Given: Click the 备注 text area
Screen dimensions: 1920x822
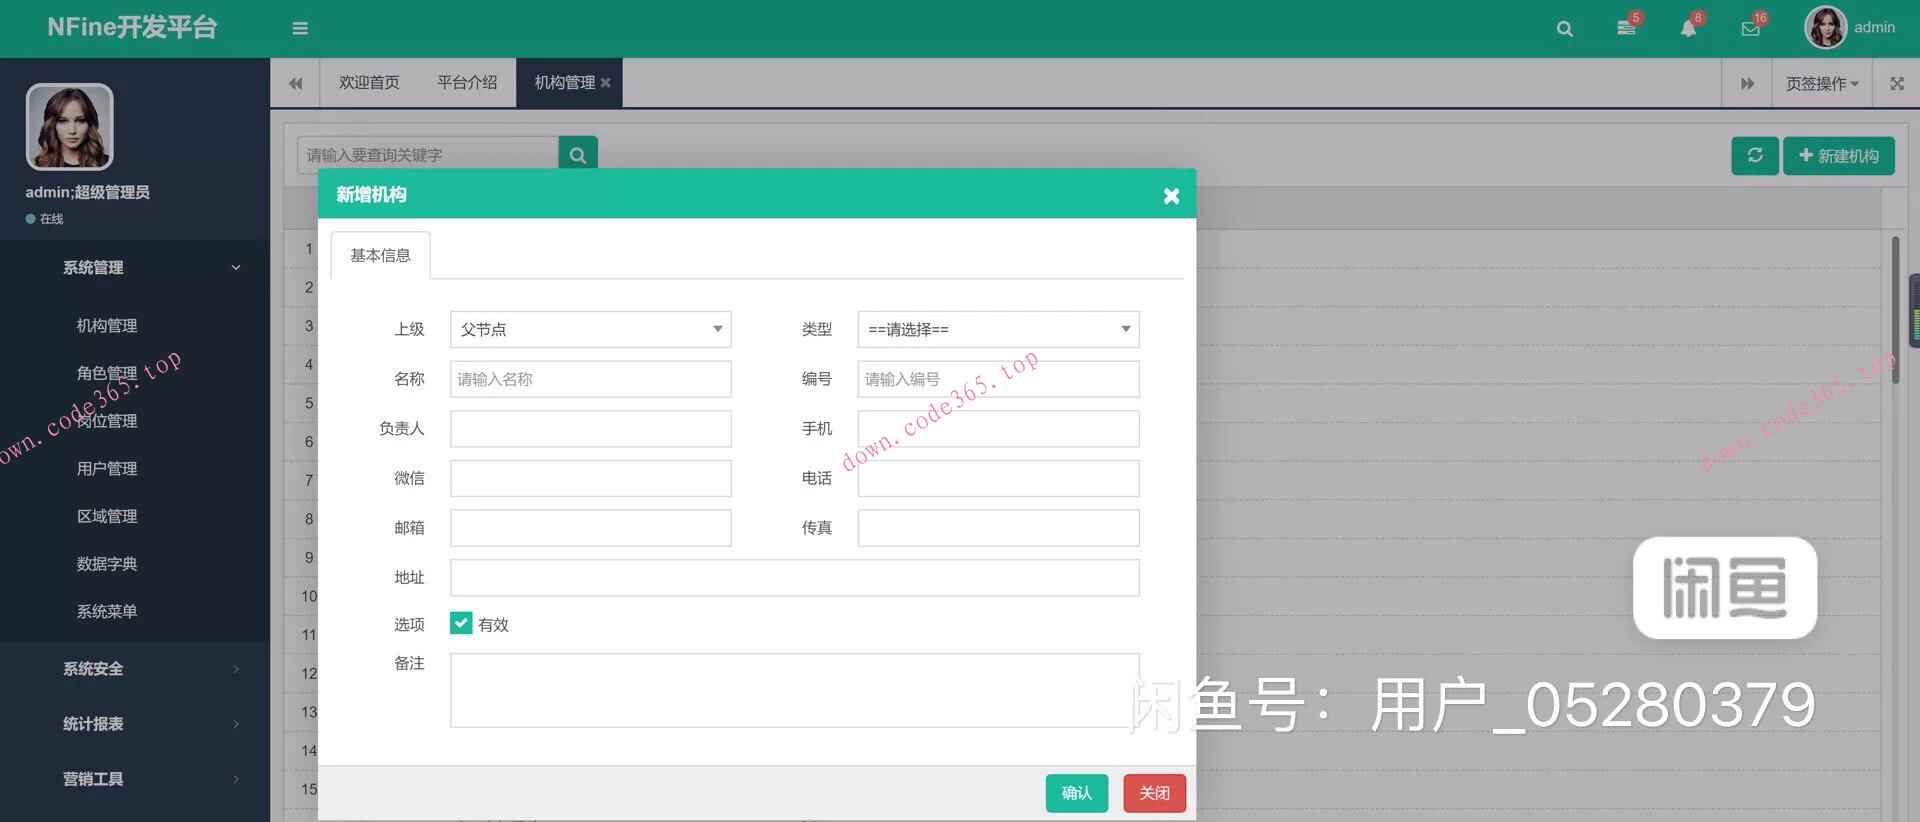Looking at the screenshot, I should [x=794, y=690].
